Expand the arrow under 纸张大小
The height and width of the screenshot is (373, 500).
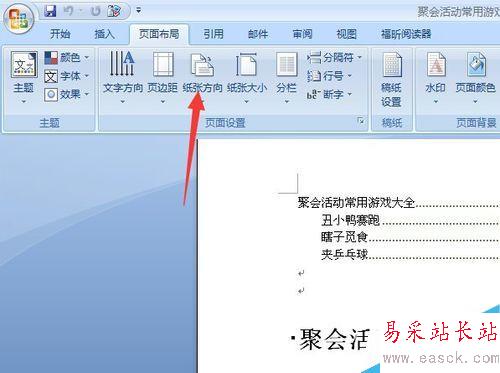(x=247, y=101)
